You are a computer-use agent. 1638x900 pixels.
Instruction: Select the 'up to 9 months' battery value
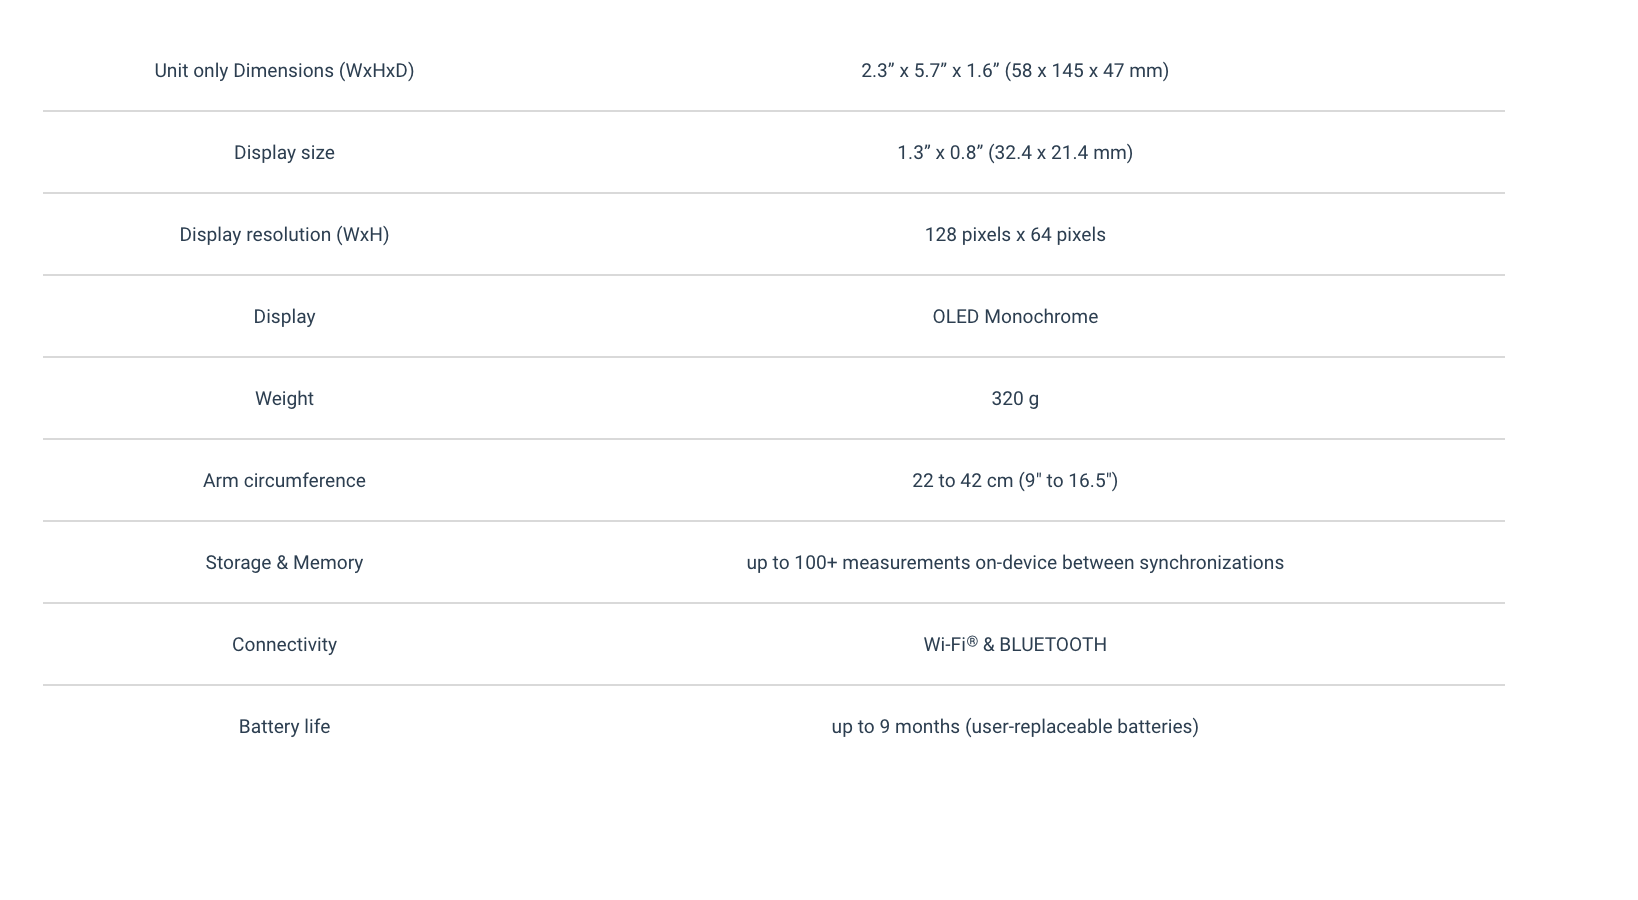[895, 727]
